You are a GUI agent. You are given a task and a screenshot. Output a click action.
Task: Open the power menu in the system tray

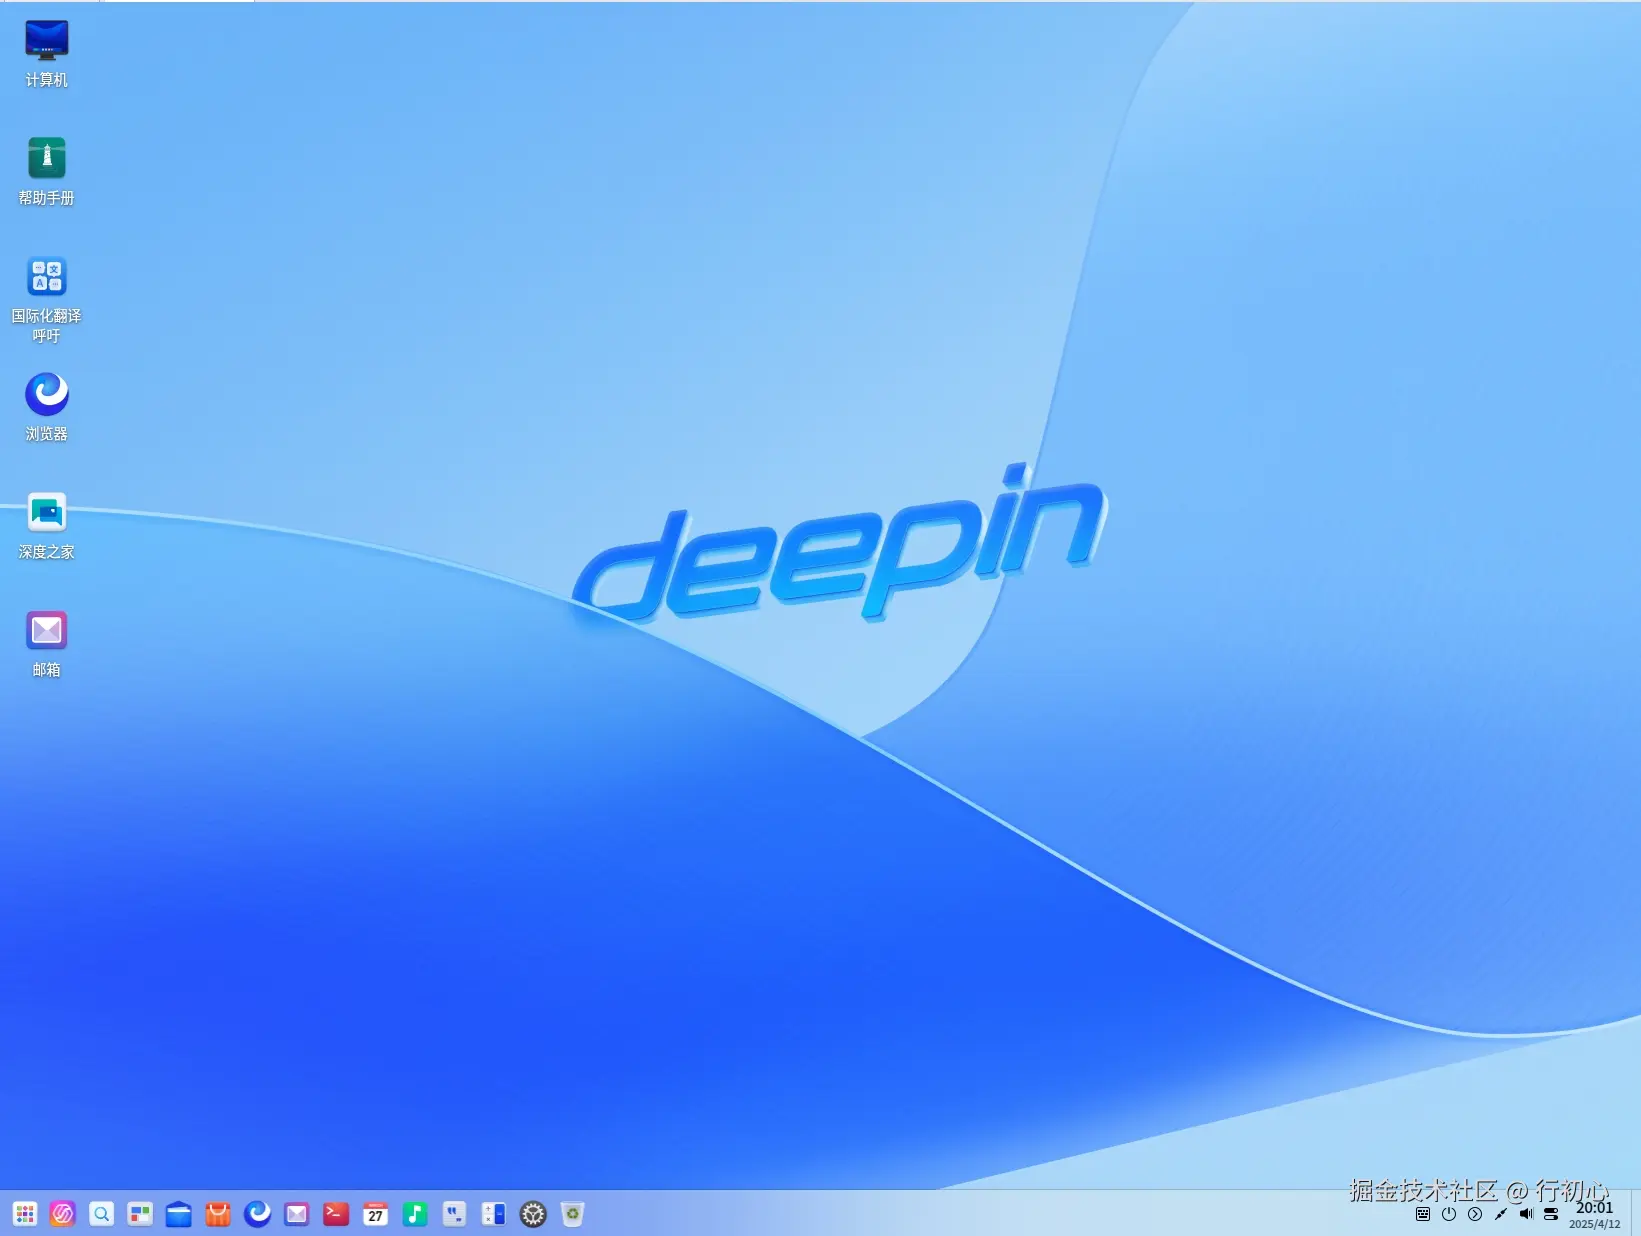1449,1214
